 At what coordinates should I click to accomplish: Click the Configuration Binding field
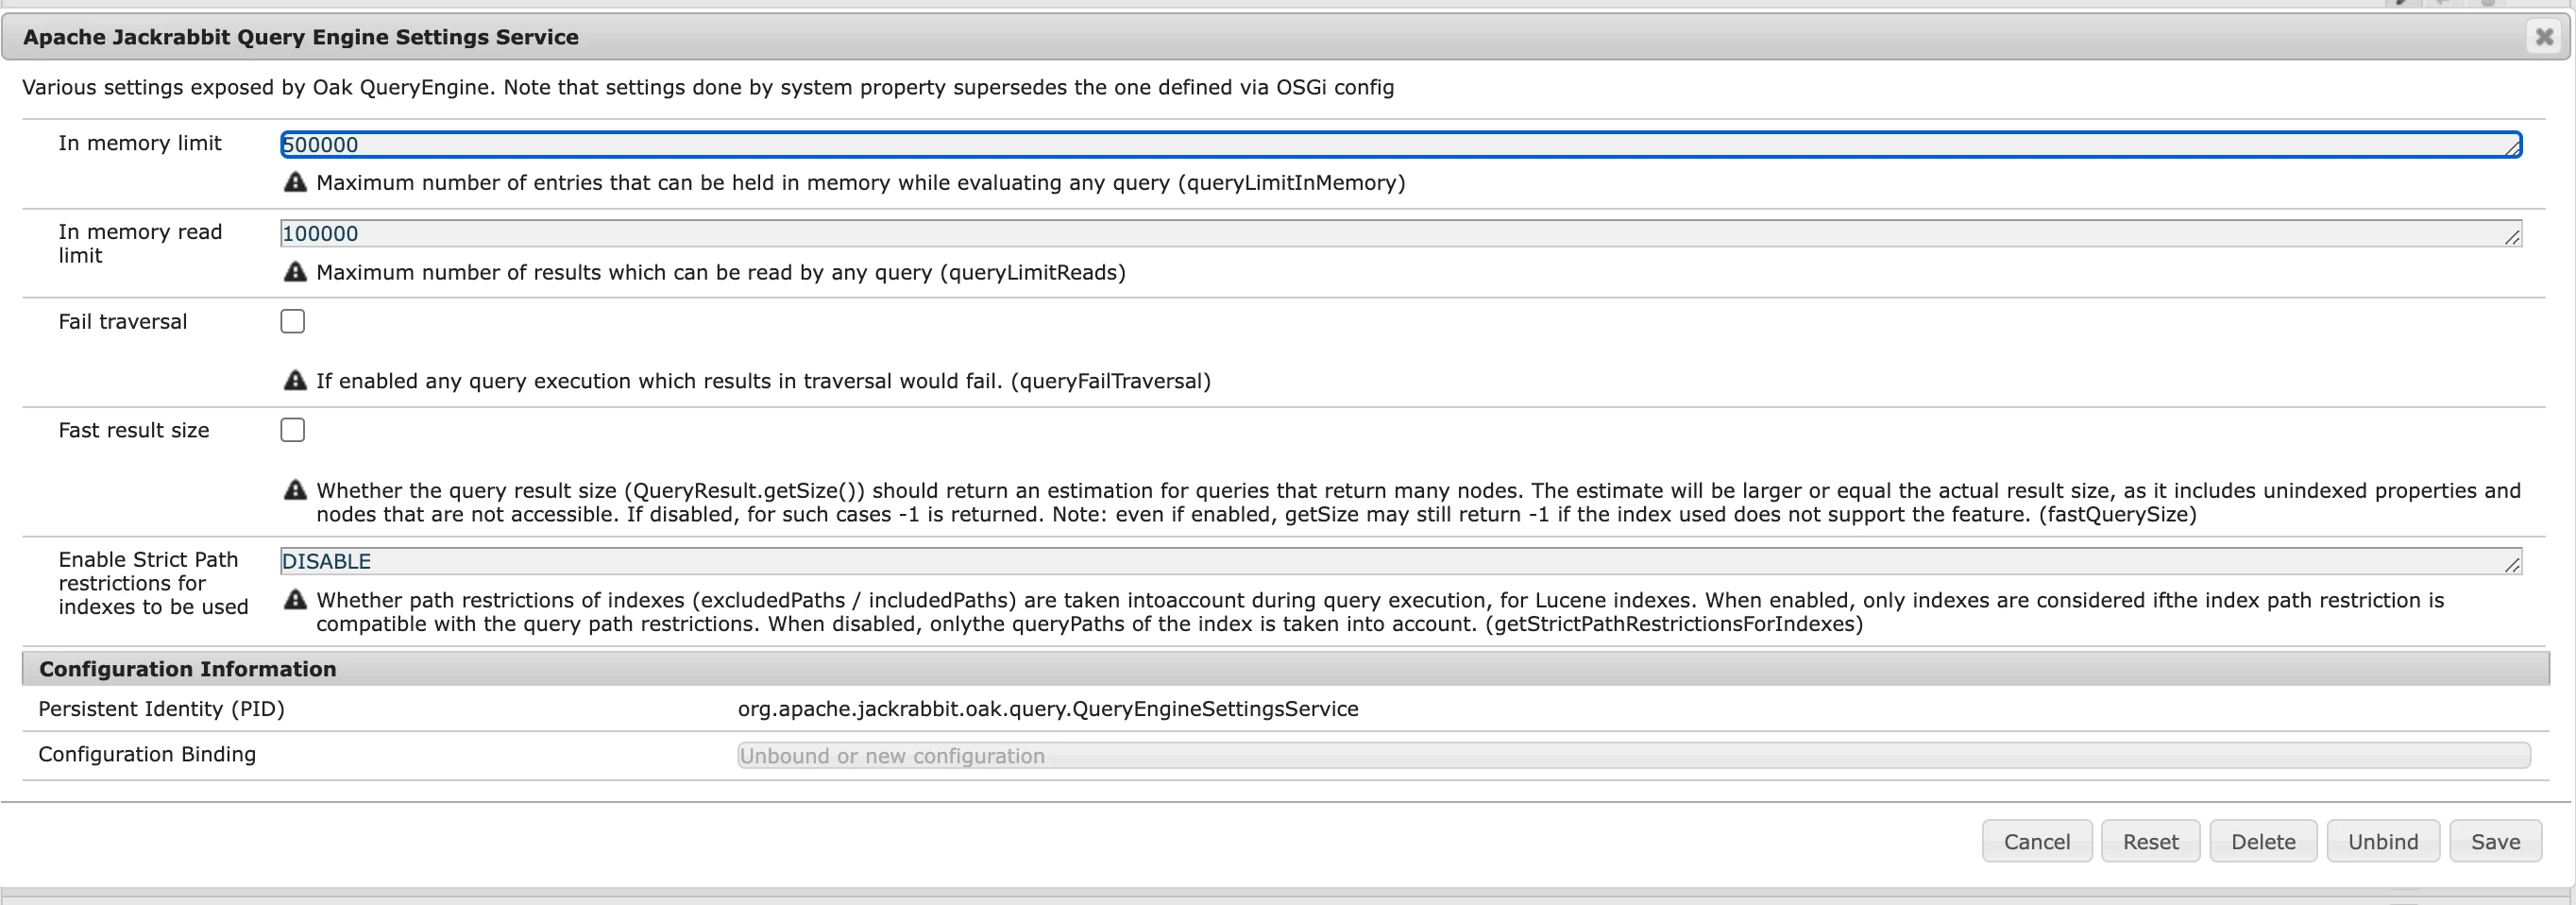pos(1634,755)
